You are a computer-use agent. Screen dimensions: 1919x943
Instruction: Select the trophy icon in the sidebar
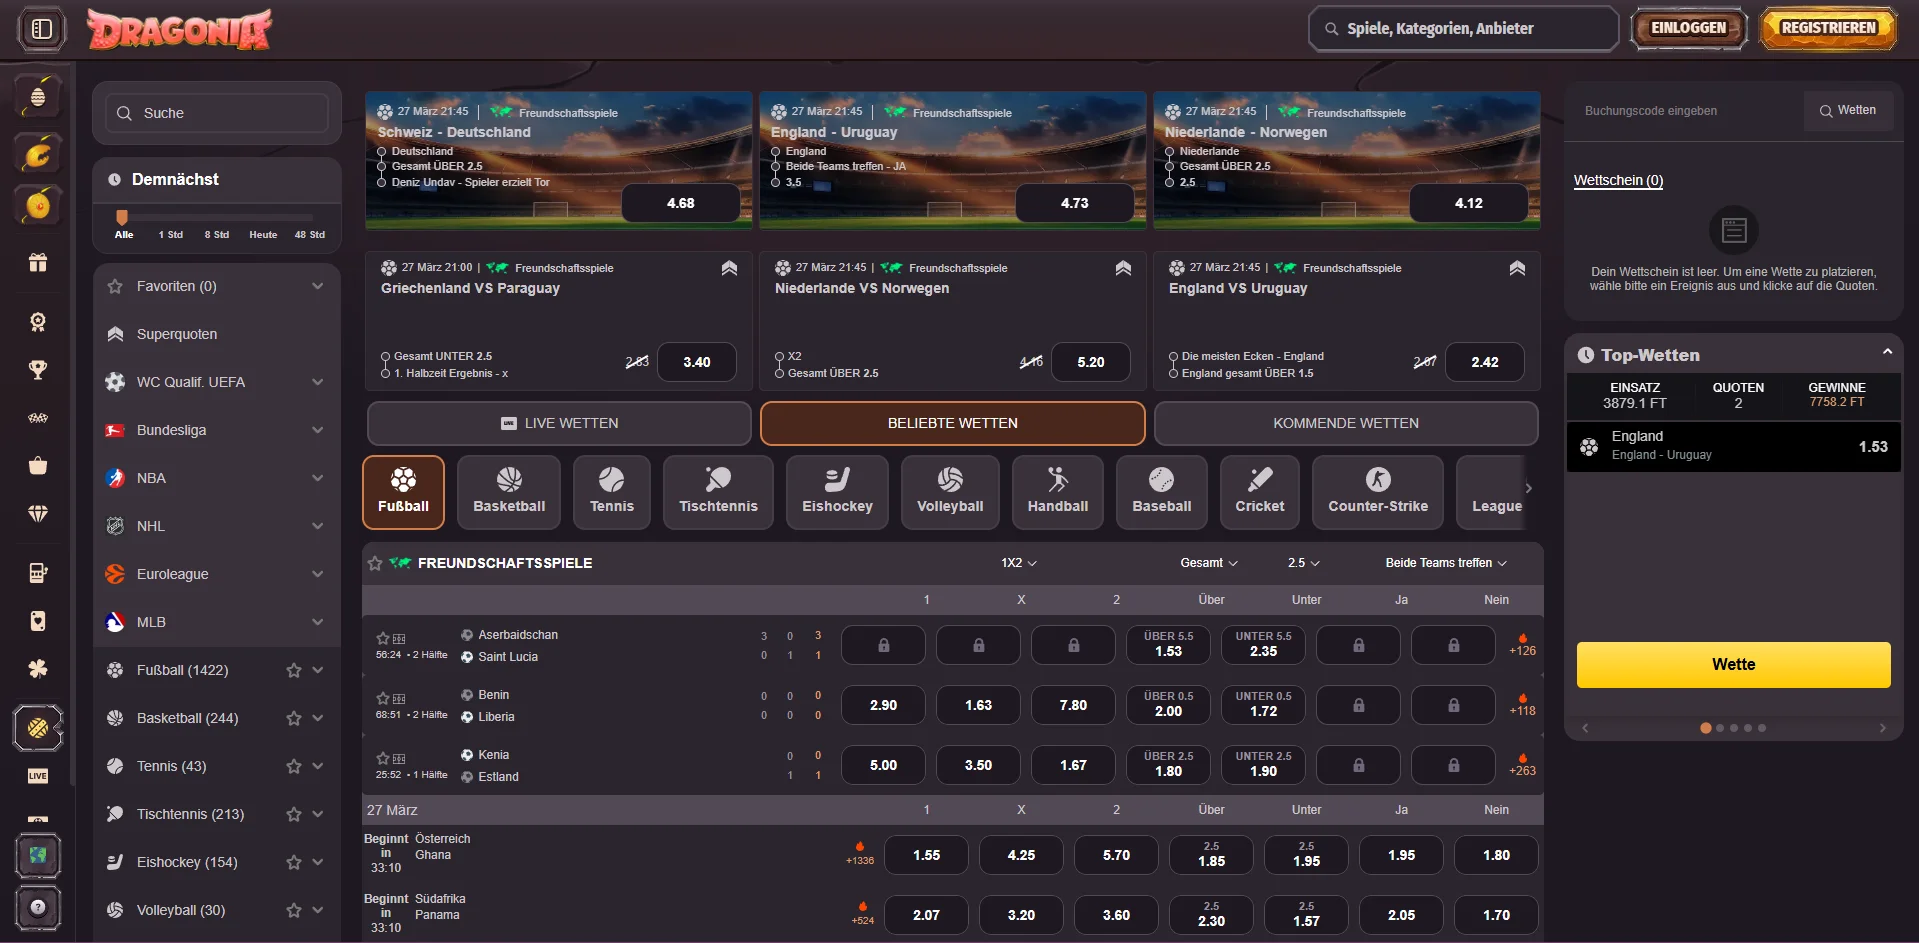tap(38, 369)
